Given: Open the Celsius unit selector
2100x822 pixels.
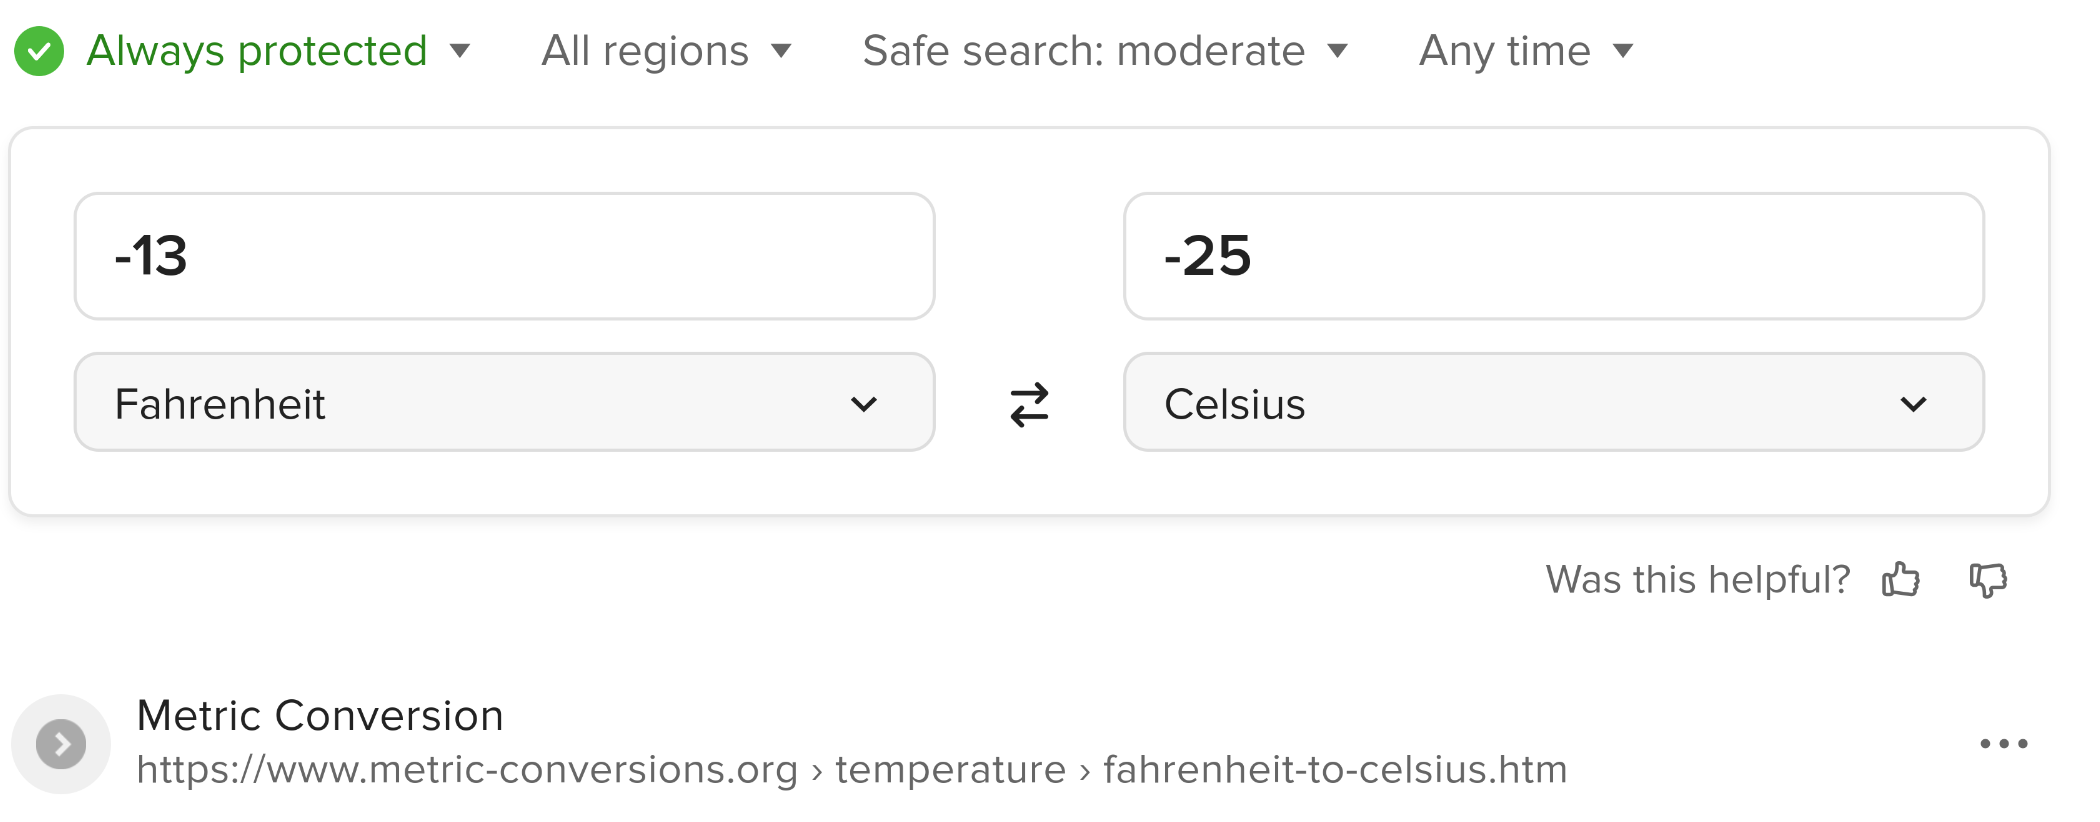Looking at the screenshot, I should pyautogui.click(x=1554, y=402).
